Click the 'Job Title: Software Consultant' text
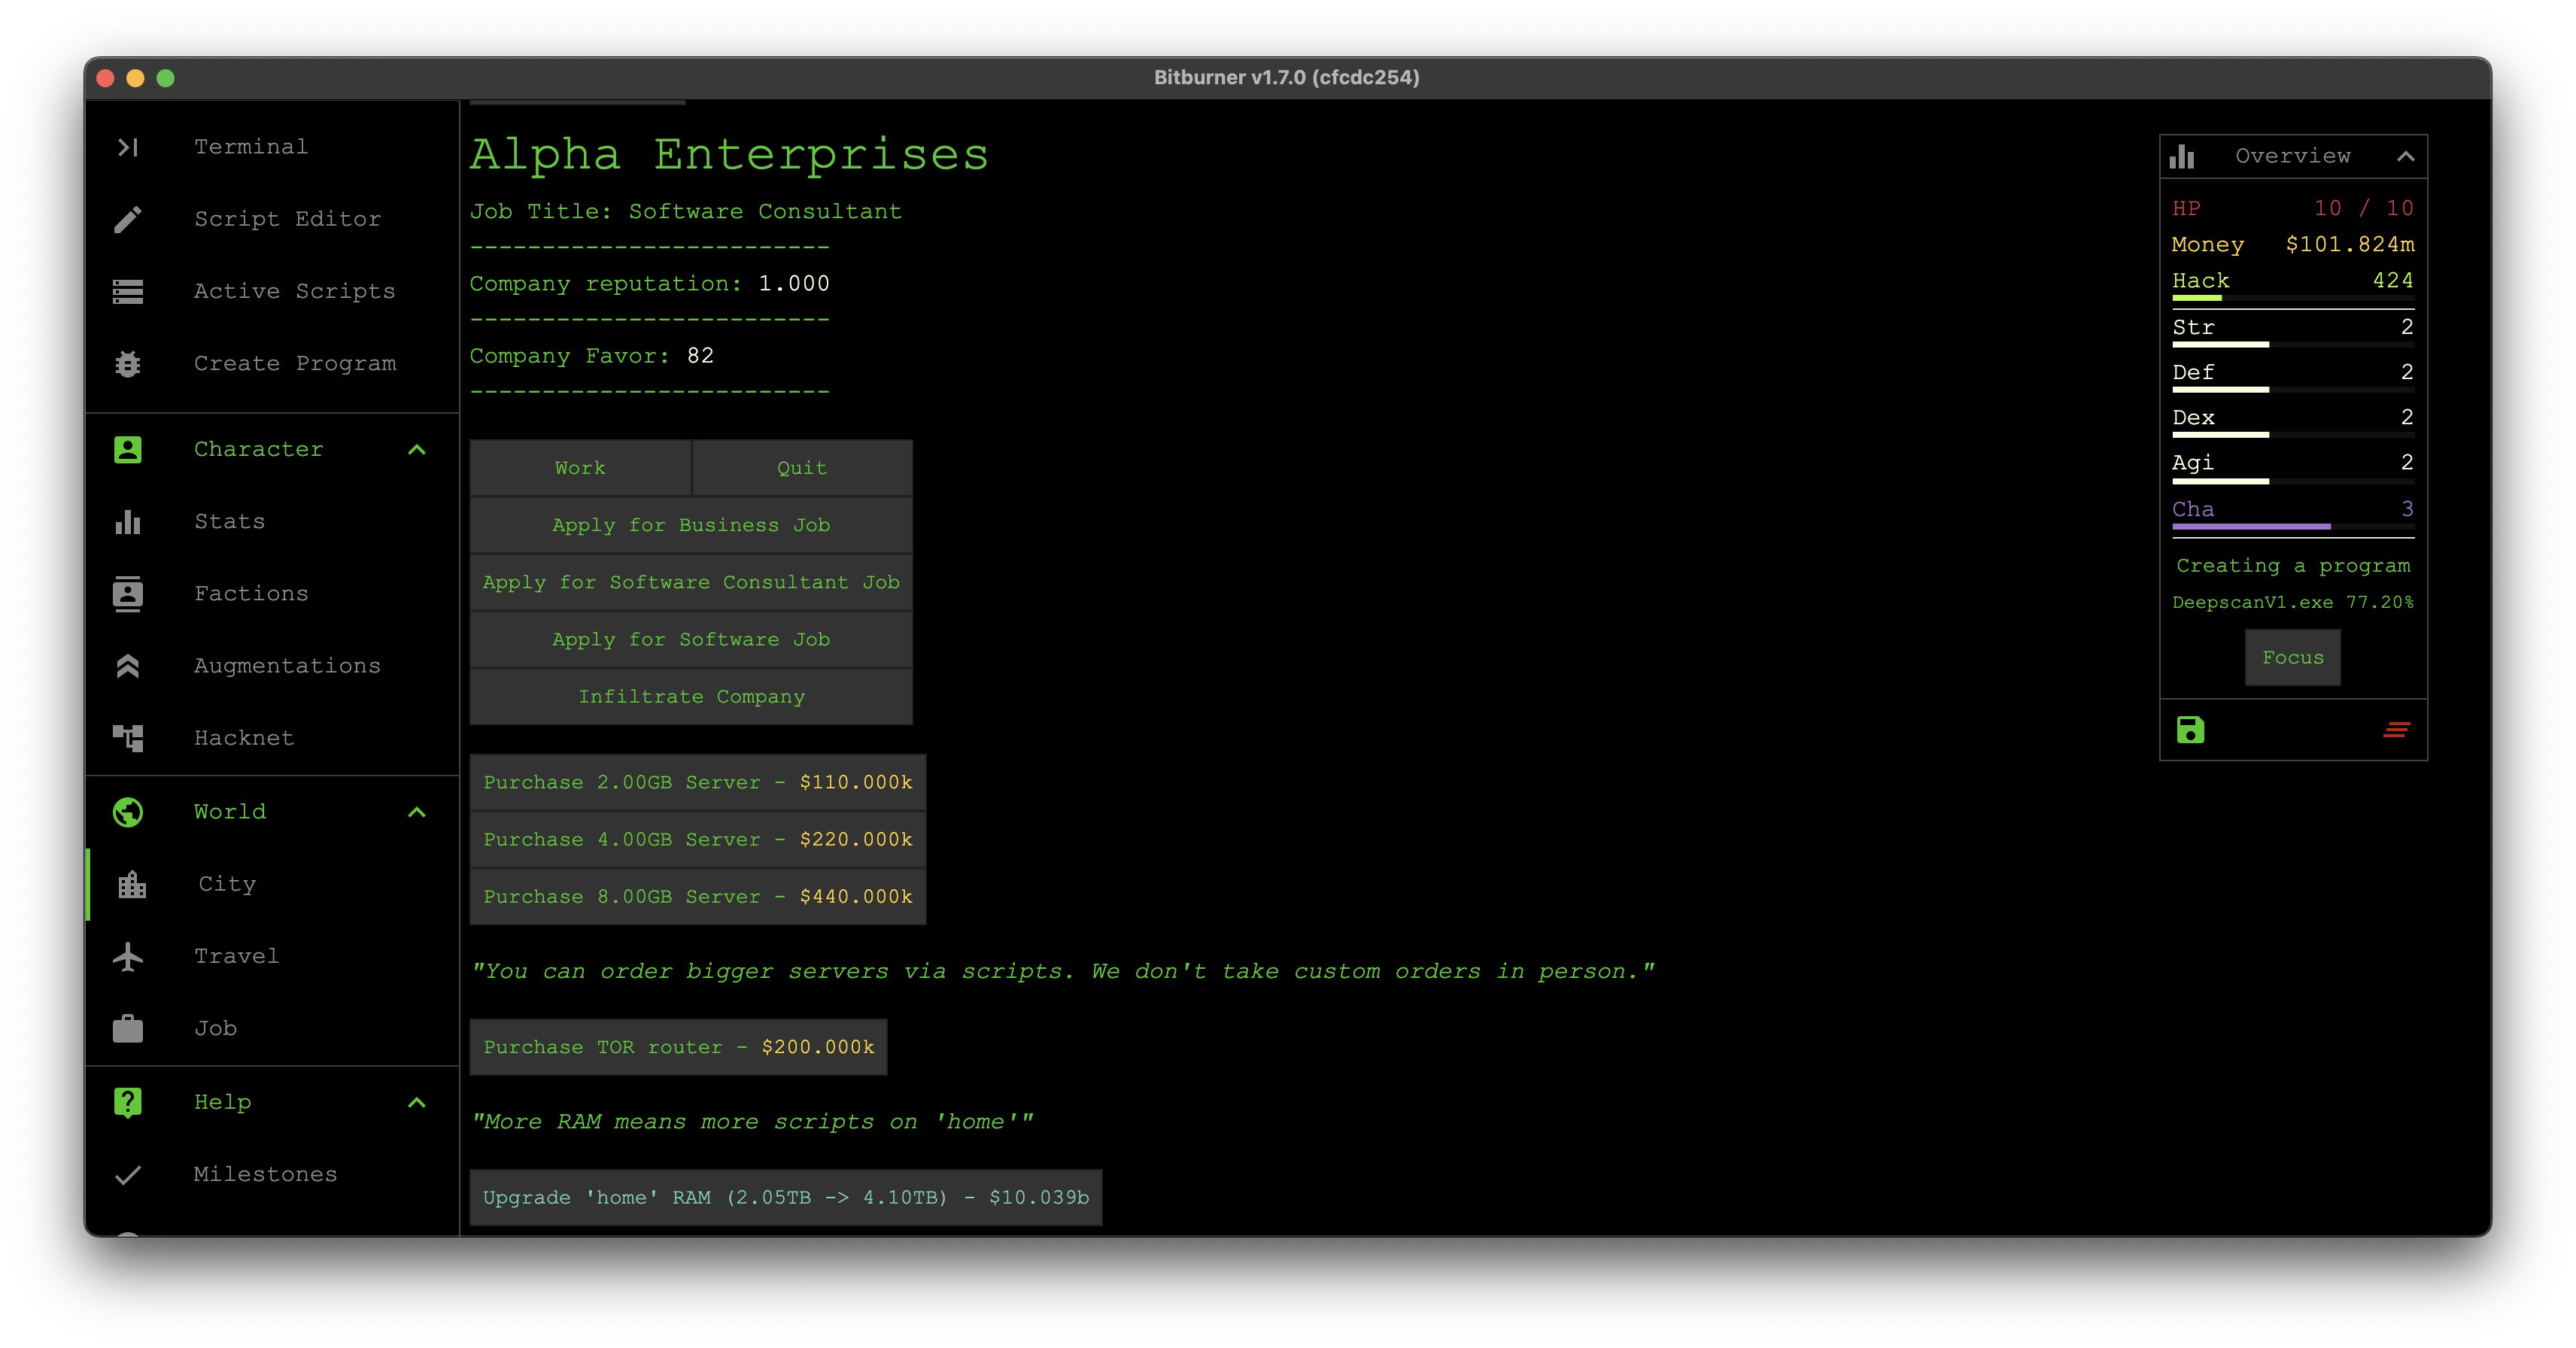This screenshot has height=1348, width=2576. tap(686, 212)
